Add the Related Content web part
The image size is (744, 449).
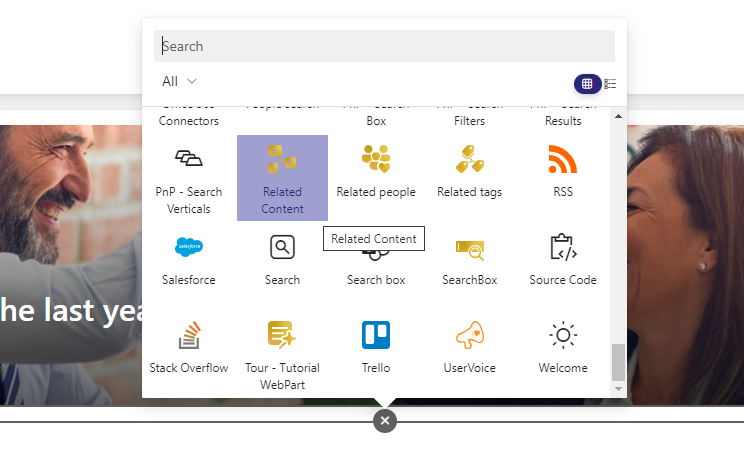[282, 178]
